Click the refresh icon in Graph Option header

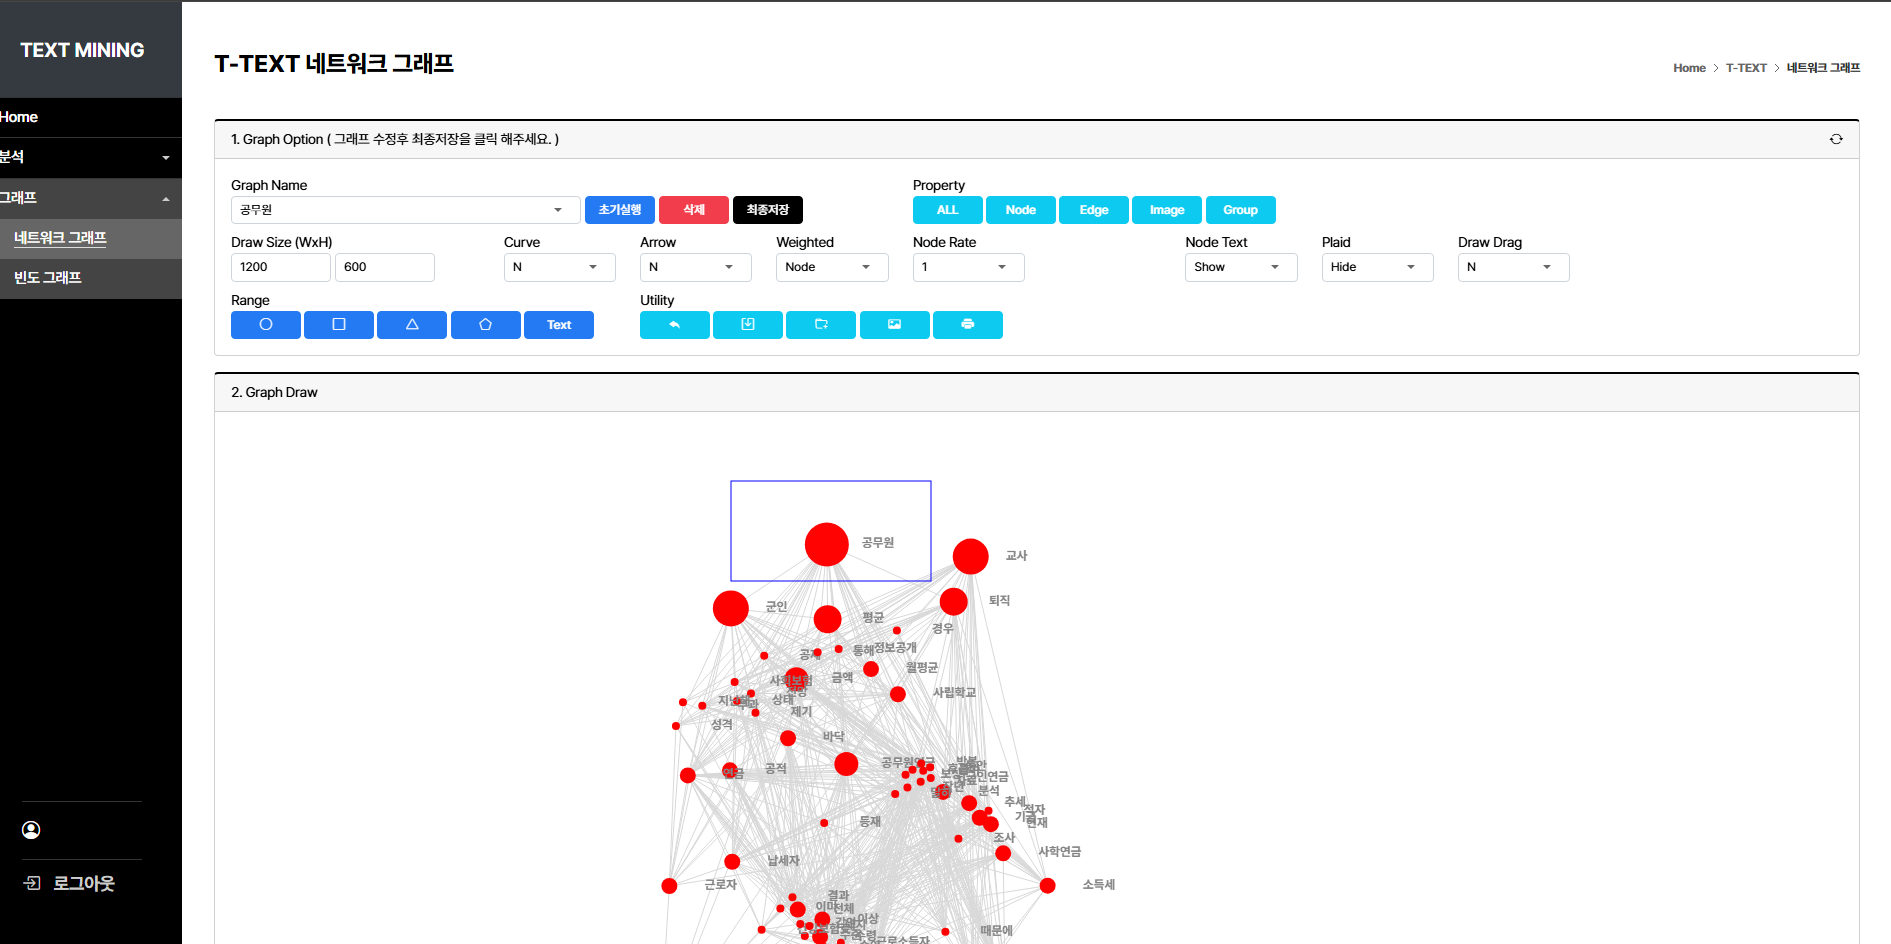(x=1836, y=139)
